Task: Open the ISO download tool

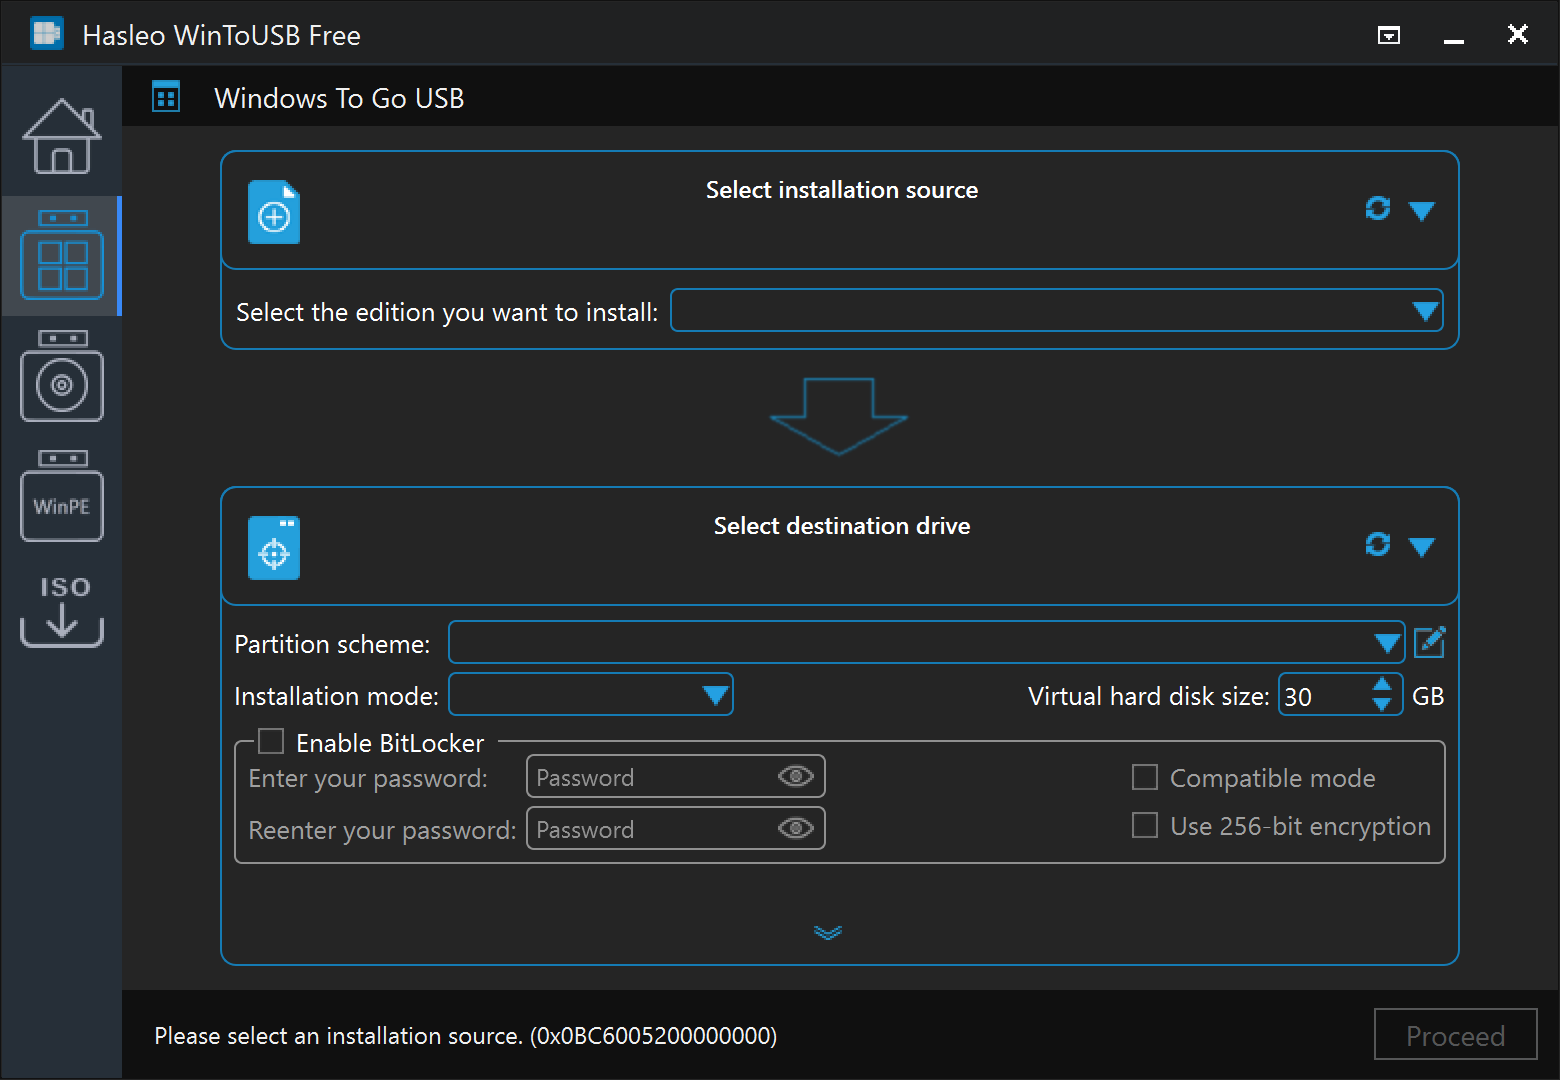Action: click(62, 611)
